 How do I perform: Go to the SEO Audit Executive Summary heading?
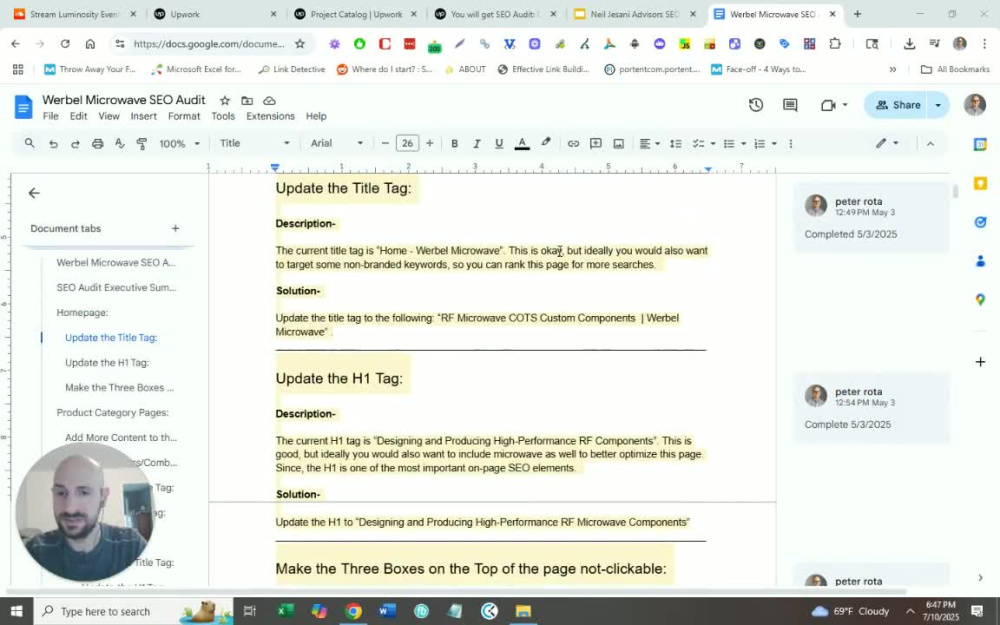pos(116,288)
